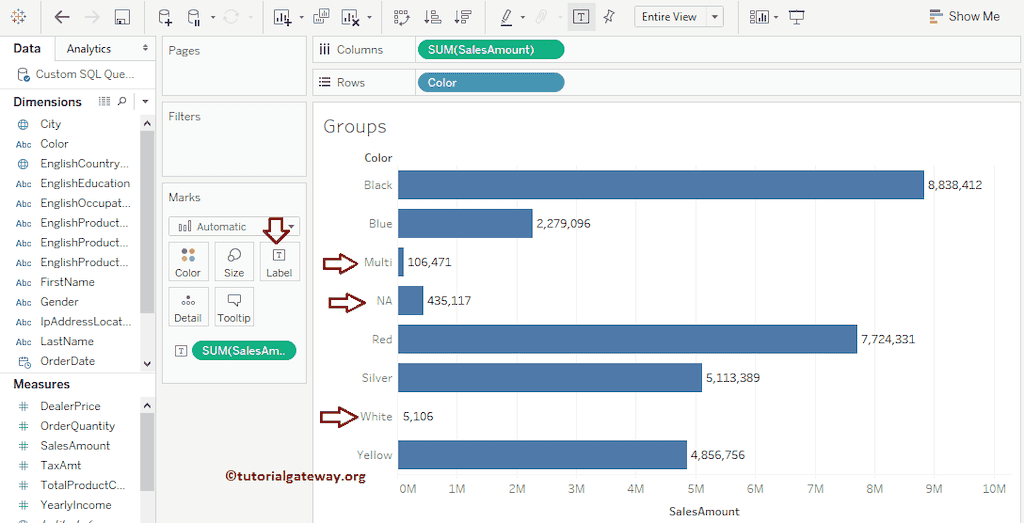Open the Dimensions pane dropdown menu arrow

[x=145, y=102]
